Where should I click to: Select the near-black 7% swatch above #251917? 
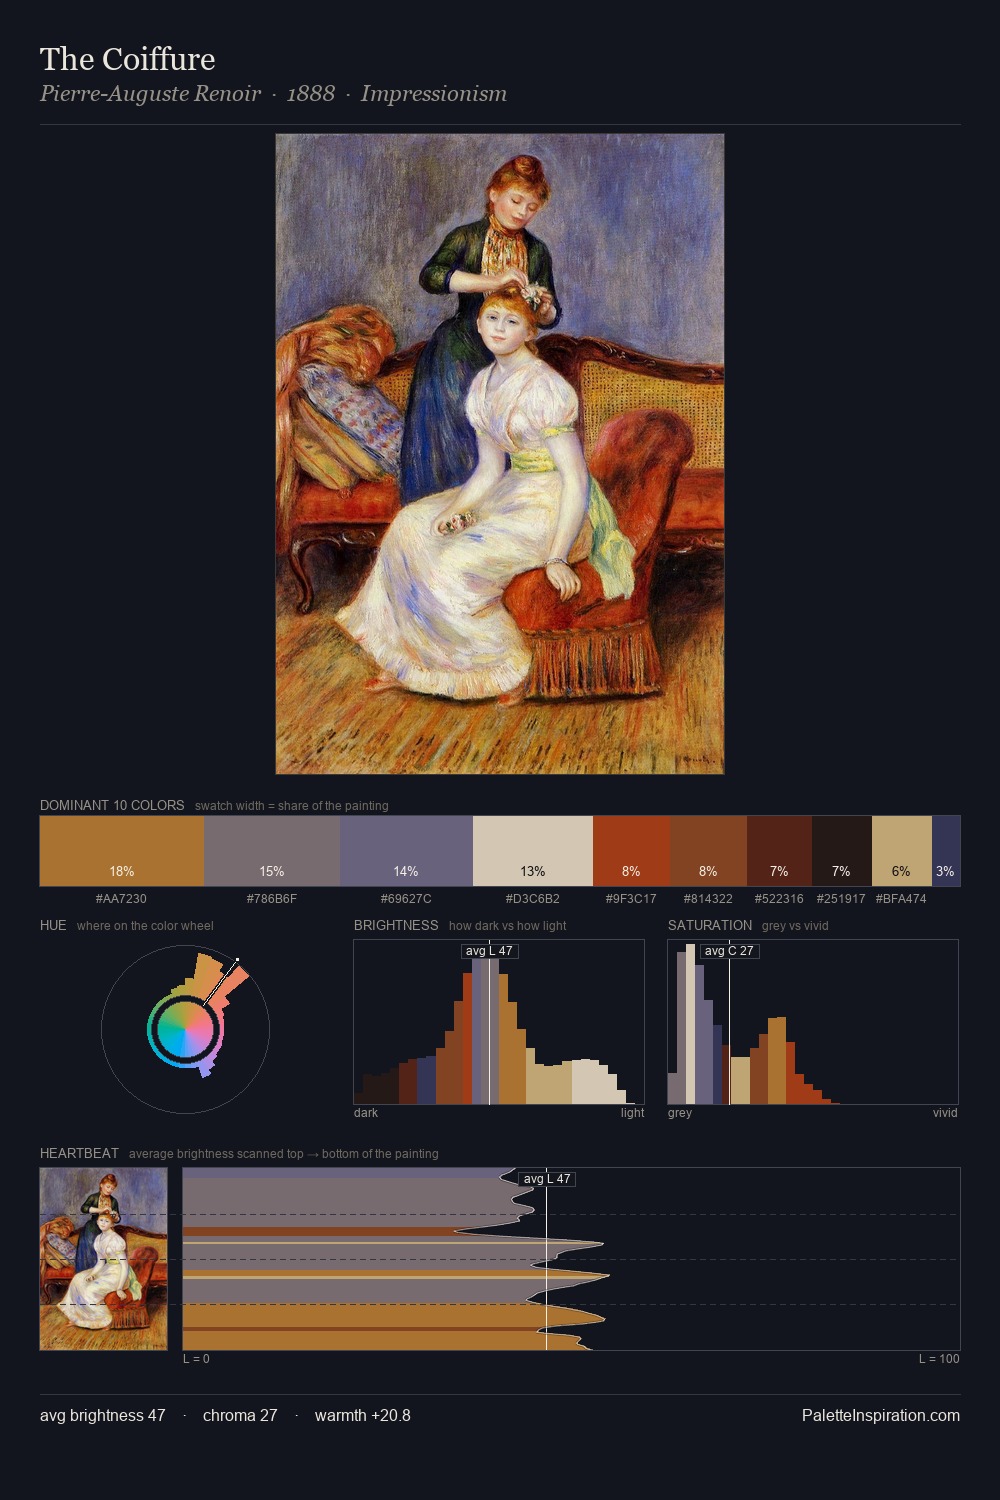(841, 851)
